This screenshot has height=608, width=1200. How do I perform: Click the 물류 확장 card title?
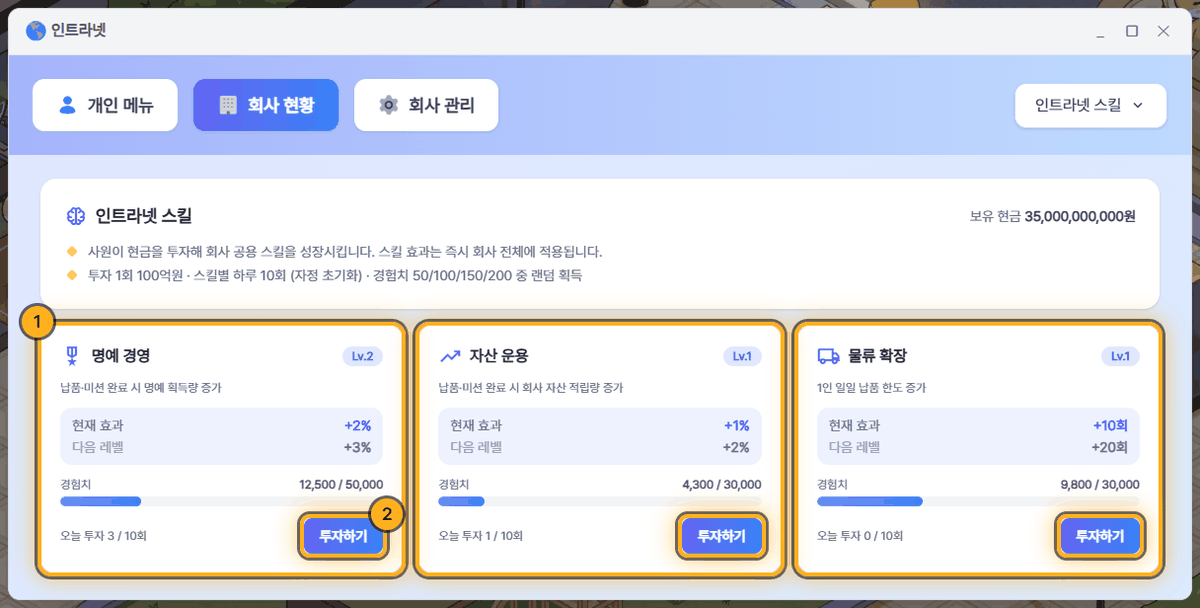(x=877, y=356)
